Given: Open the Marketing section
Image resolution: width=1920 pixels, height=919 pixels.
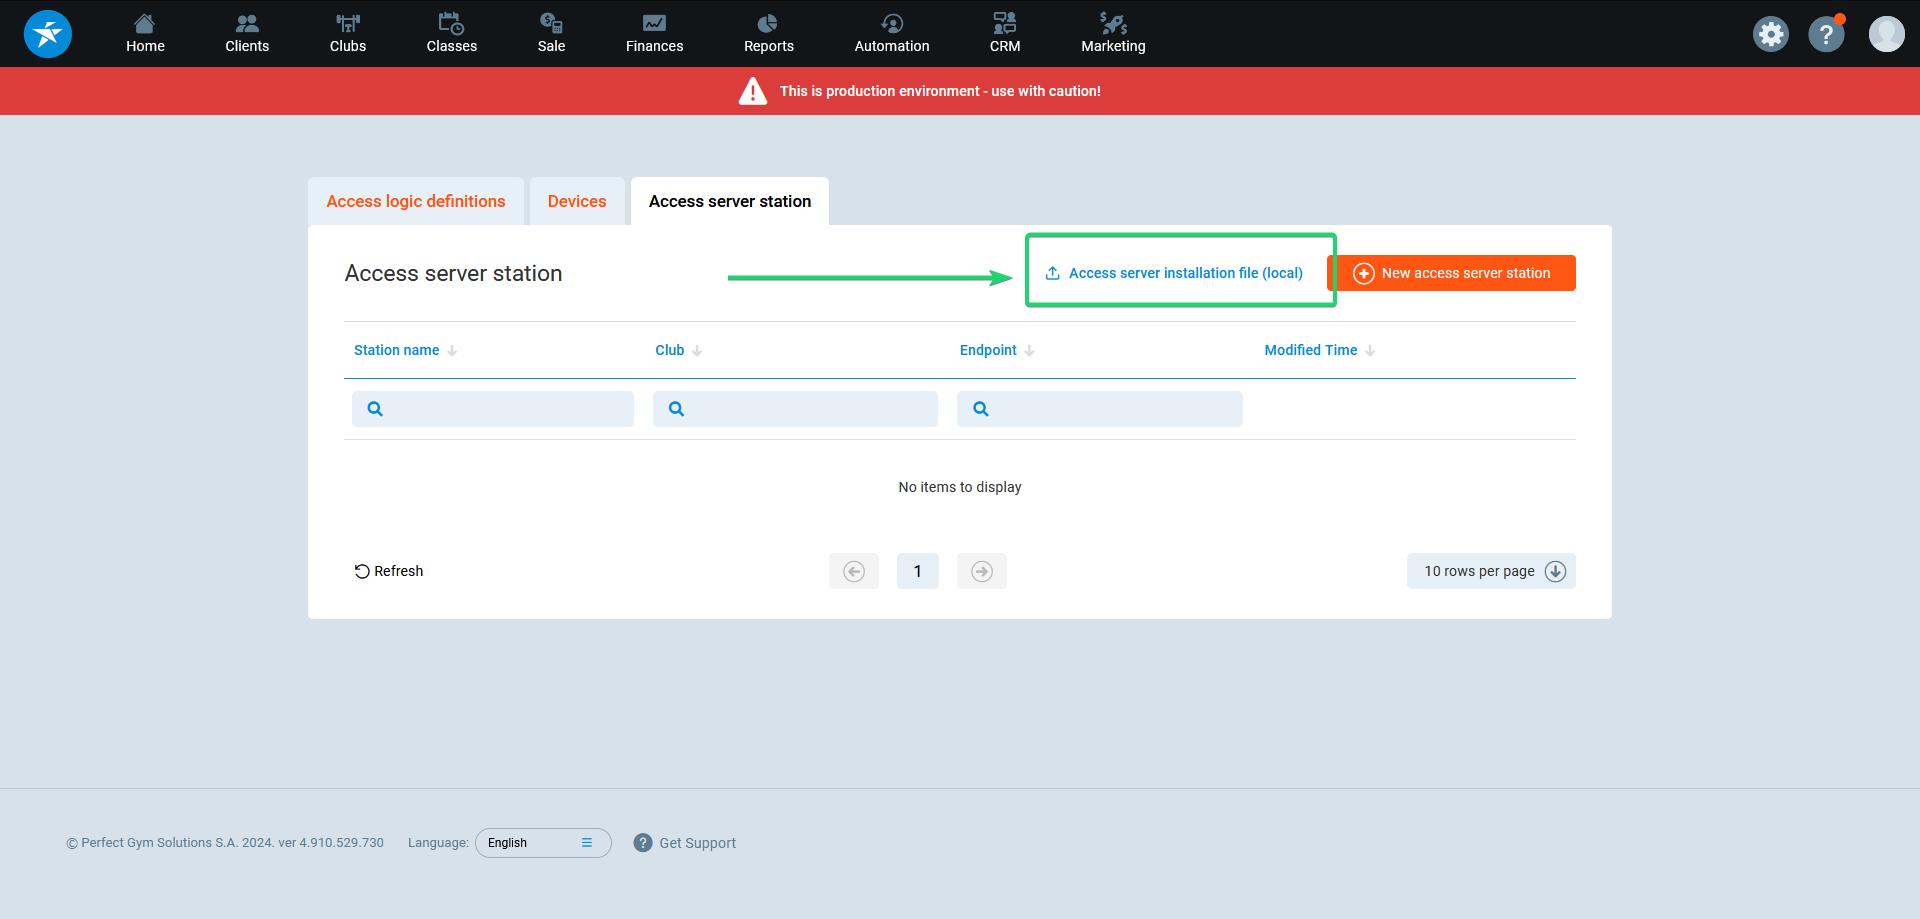Looking at the screenshot, I should point(1113,34).
